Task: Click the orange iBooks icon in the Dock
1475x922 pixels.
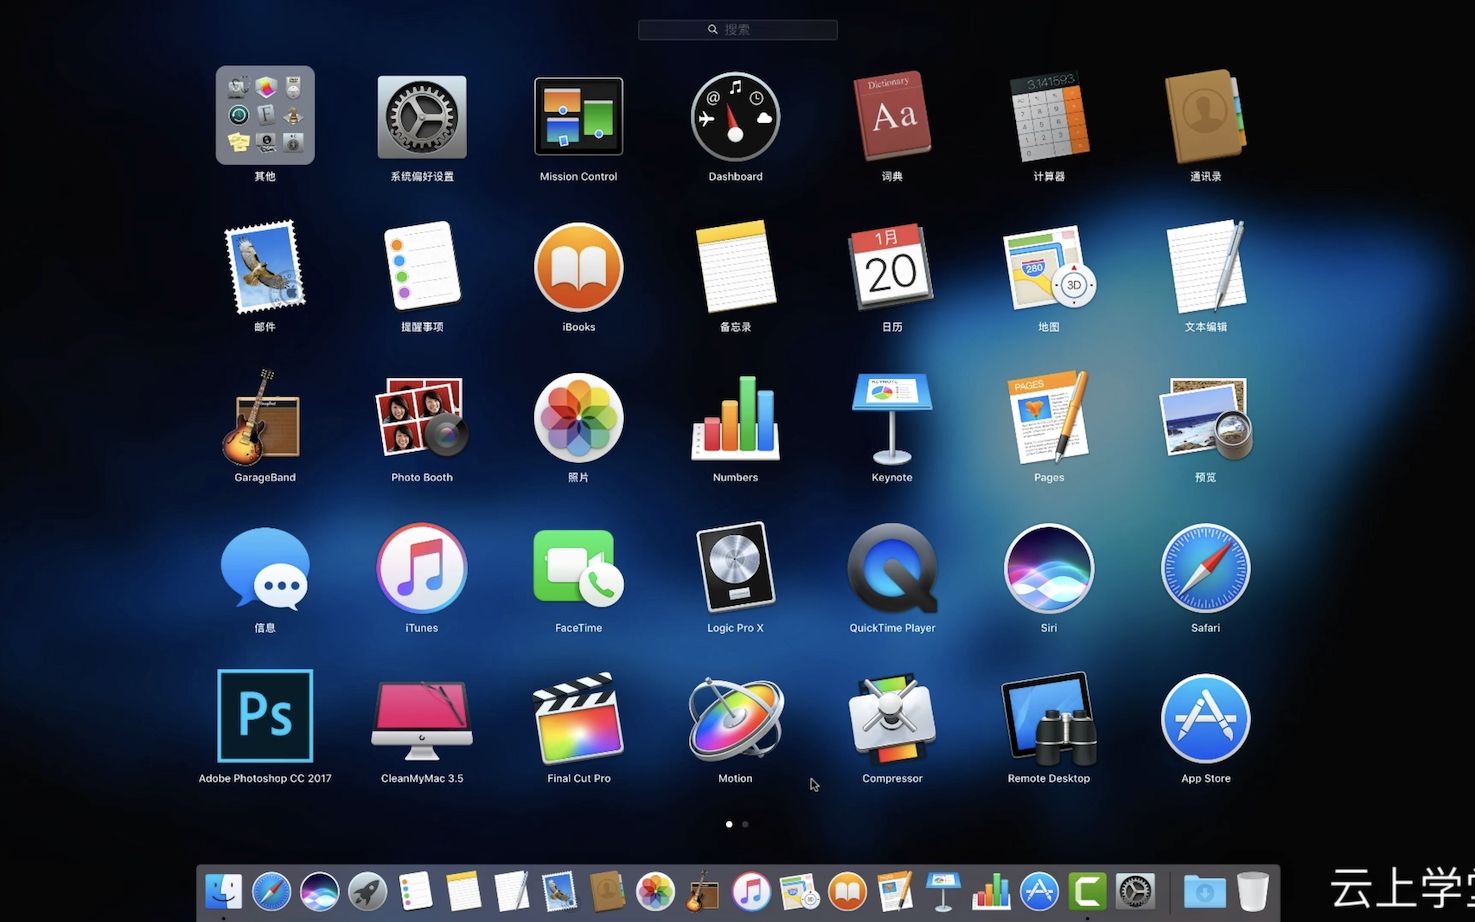Action: click(847, 891)
